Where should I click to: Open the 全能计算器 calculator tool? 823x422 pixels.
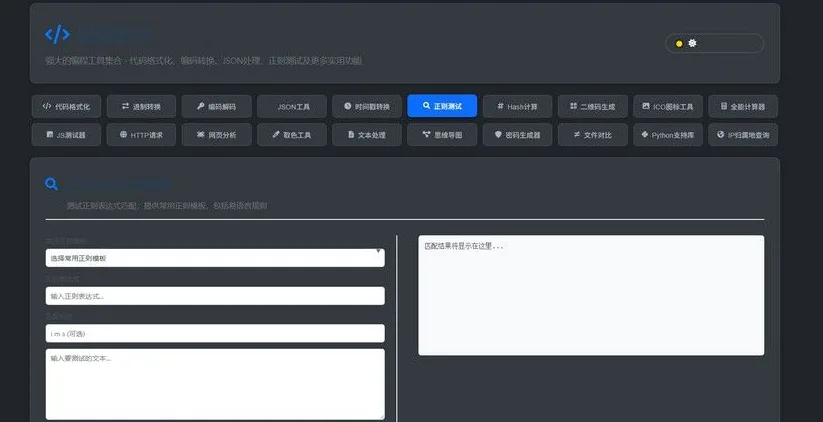click(742, 106)
